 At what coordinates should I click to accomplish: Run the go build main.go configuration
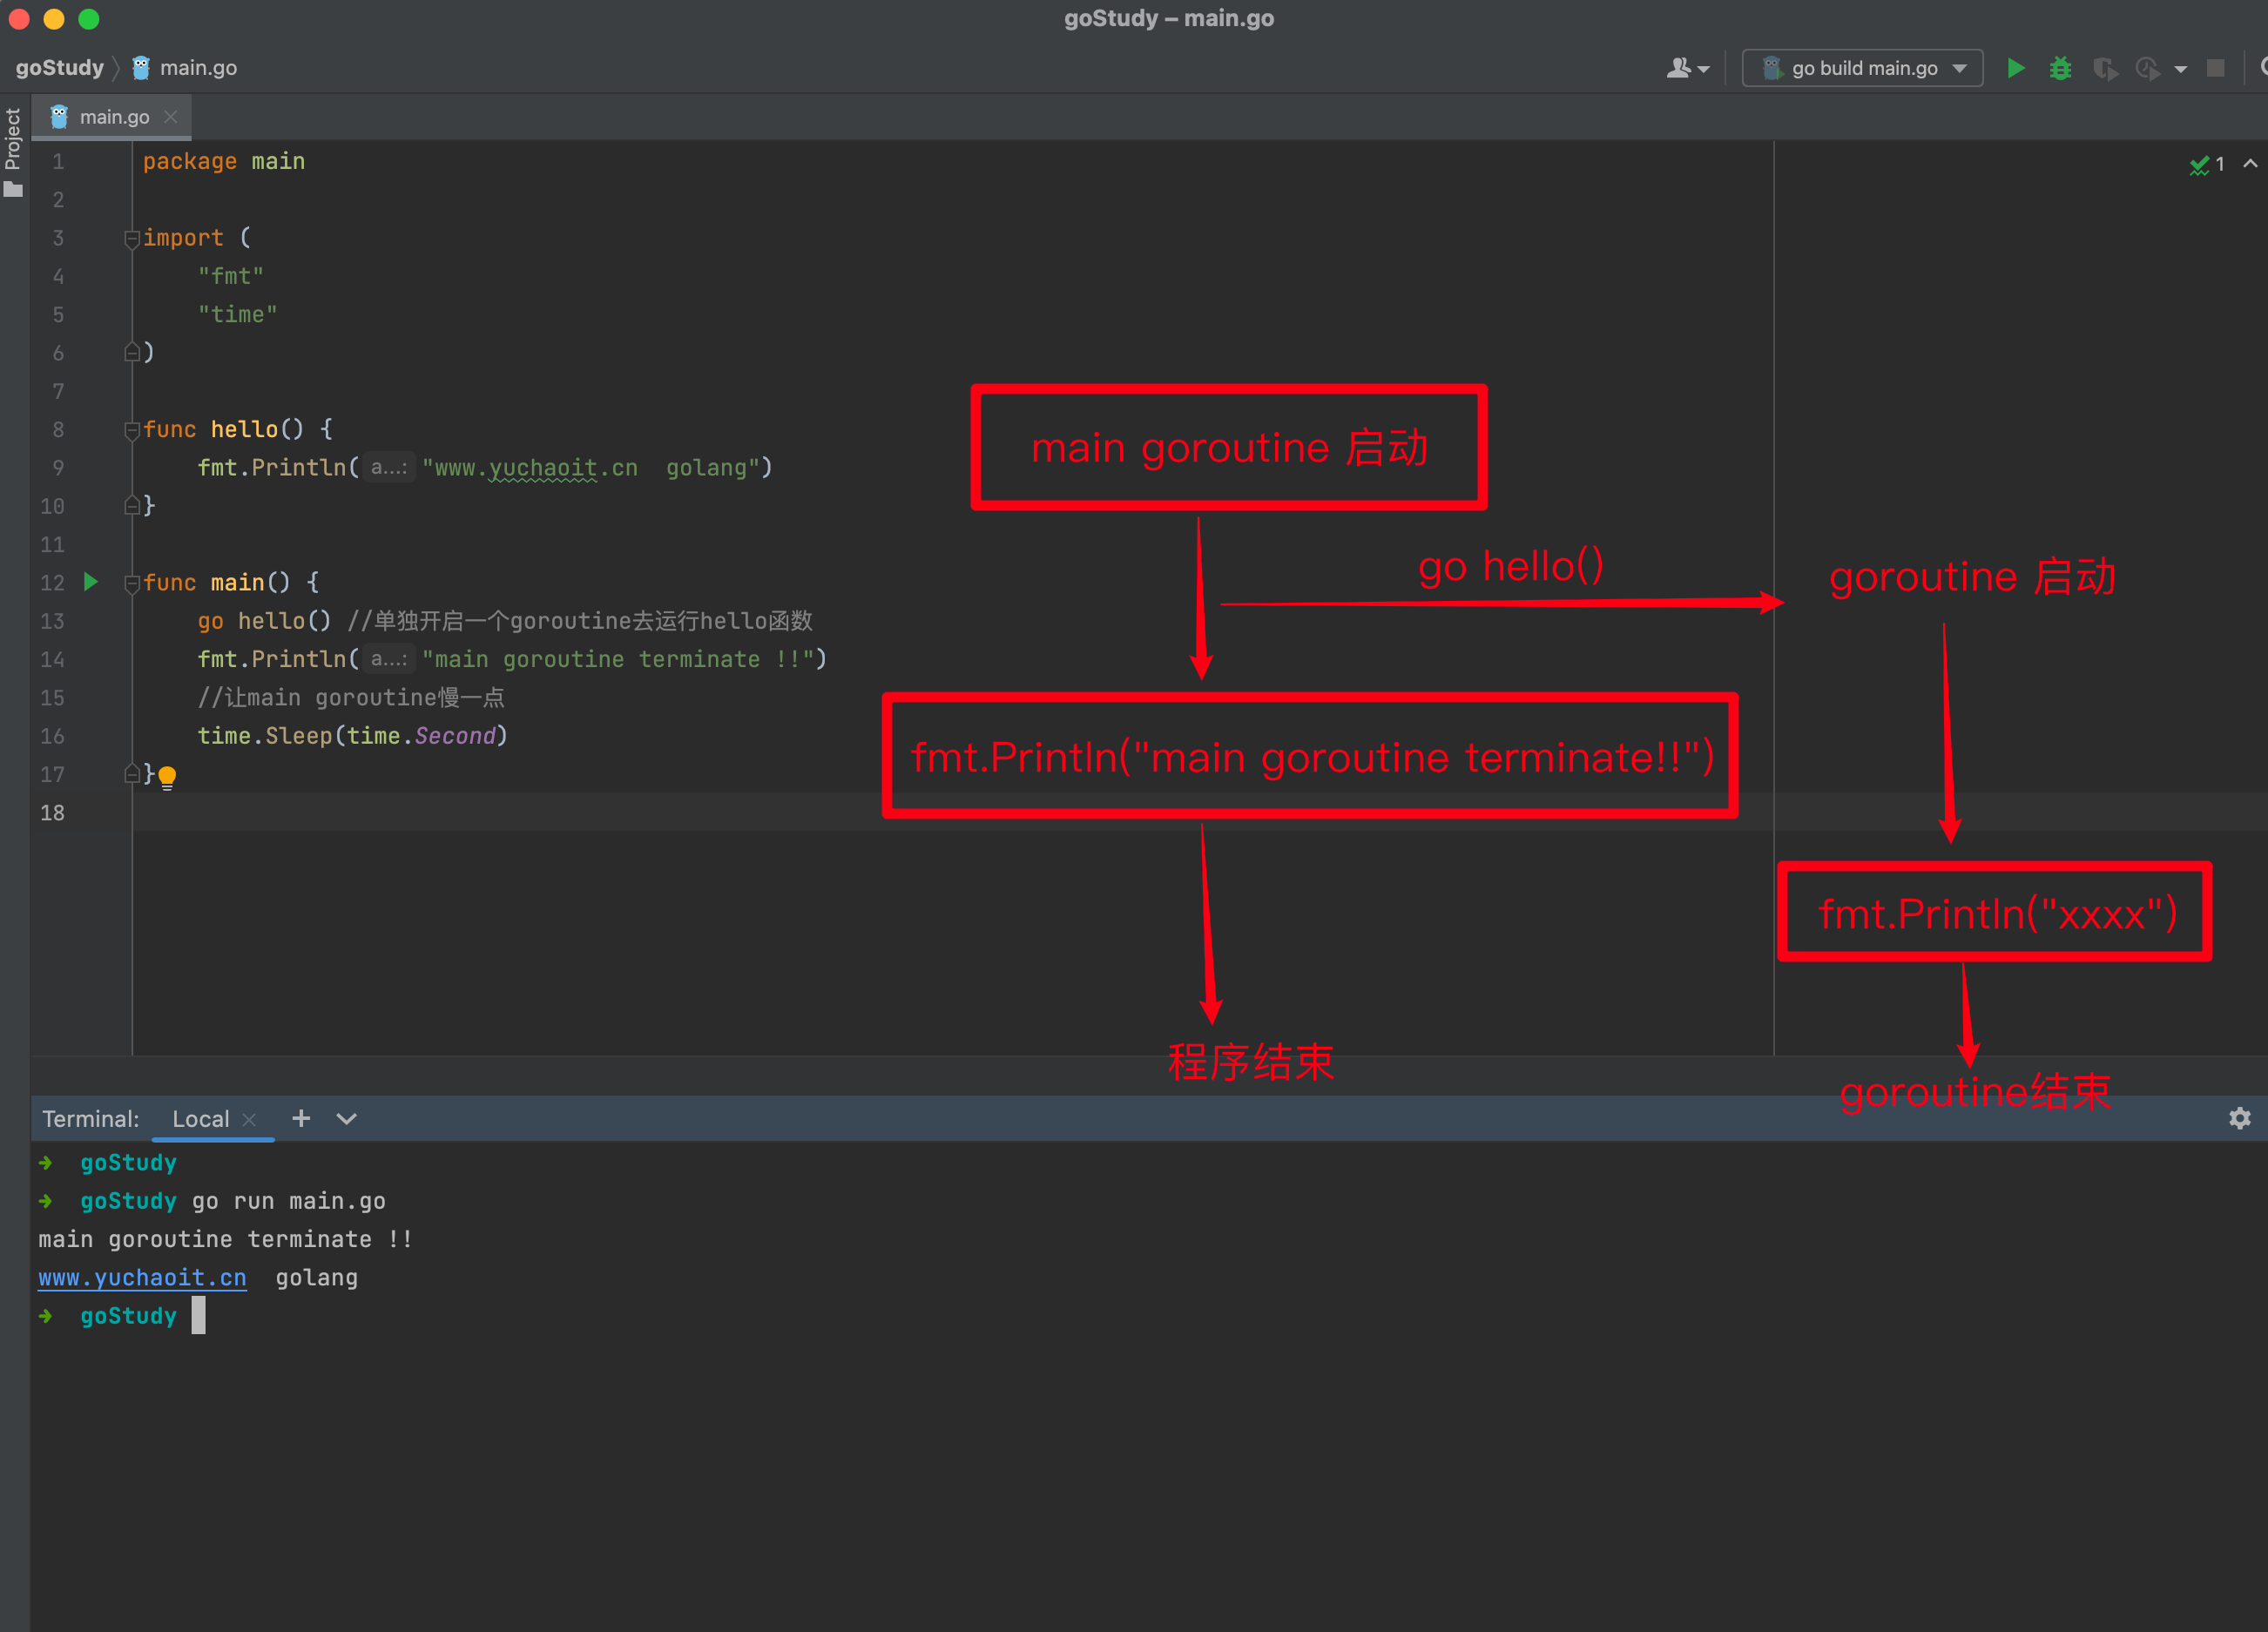click(2016, 68)
